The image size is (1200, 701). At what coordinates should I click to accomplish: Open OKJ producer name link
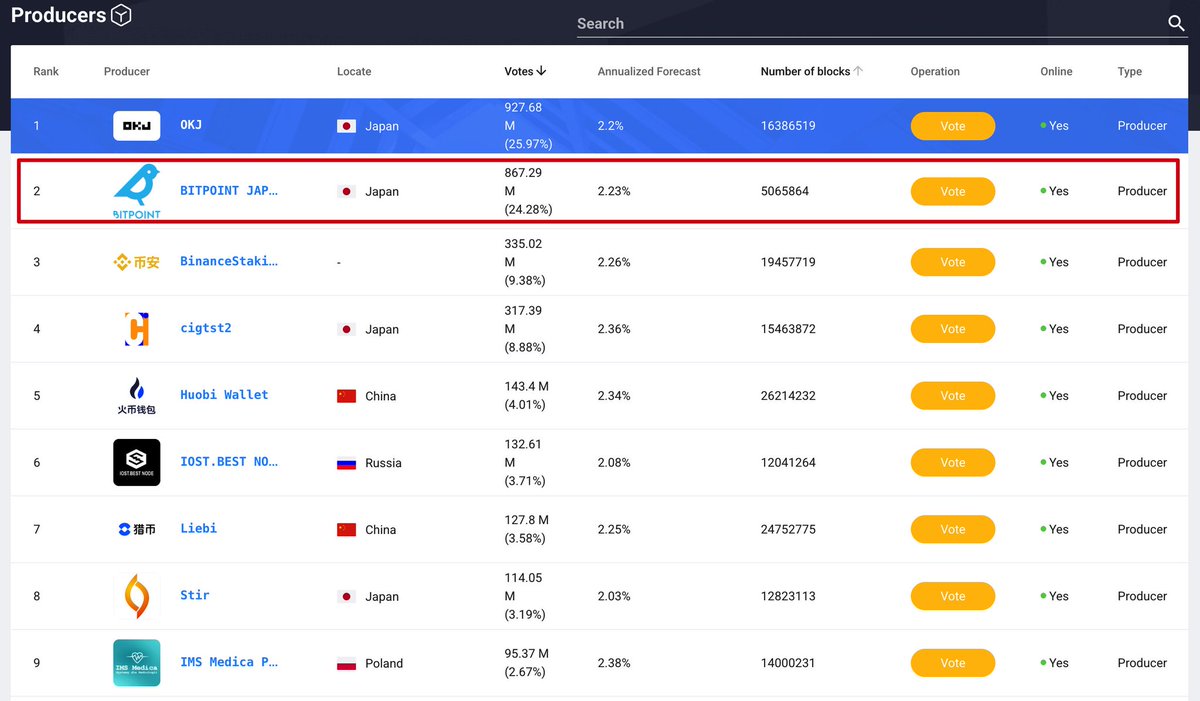[191, 125]
